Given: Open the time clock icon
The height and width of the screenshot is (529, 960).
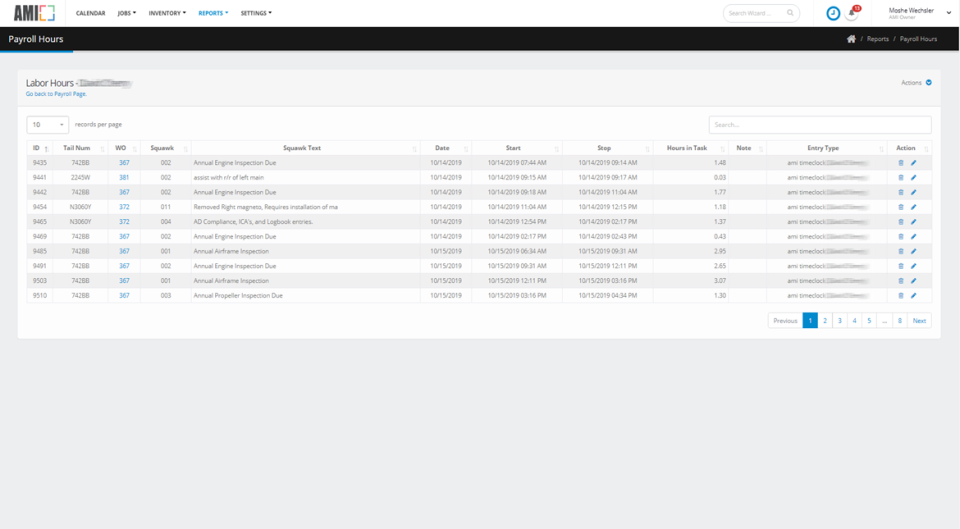Looking at the screenshot, I should [x=833, y=13].
